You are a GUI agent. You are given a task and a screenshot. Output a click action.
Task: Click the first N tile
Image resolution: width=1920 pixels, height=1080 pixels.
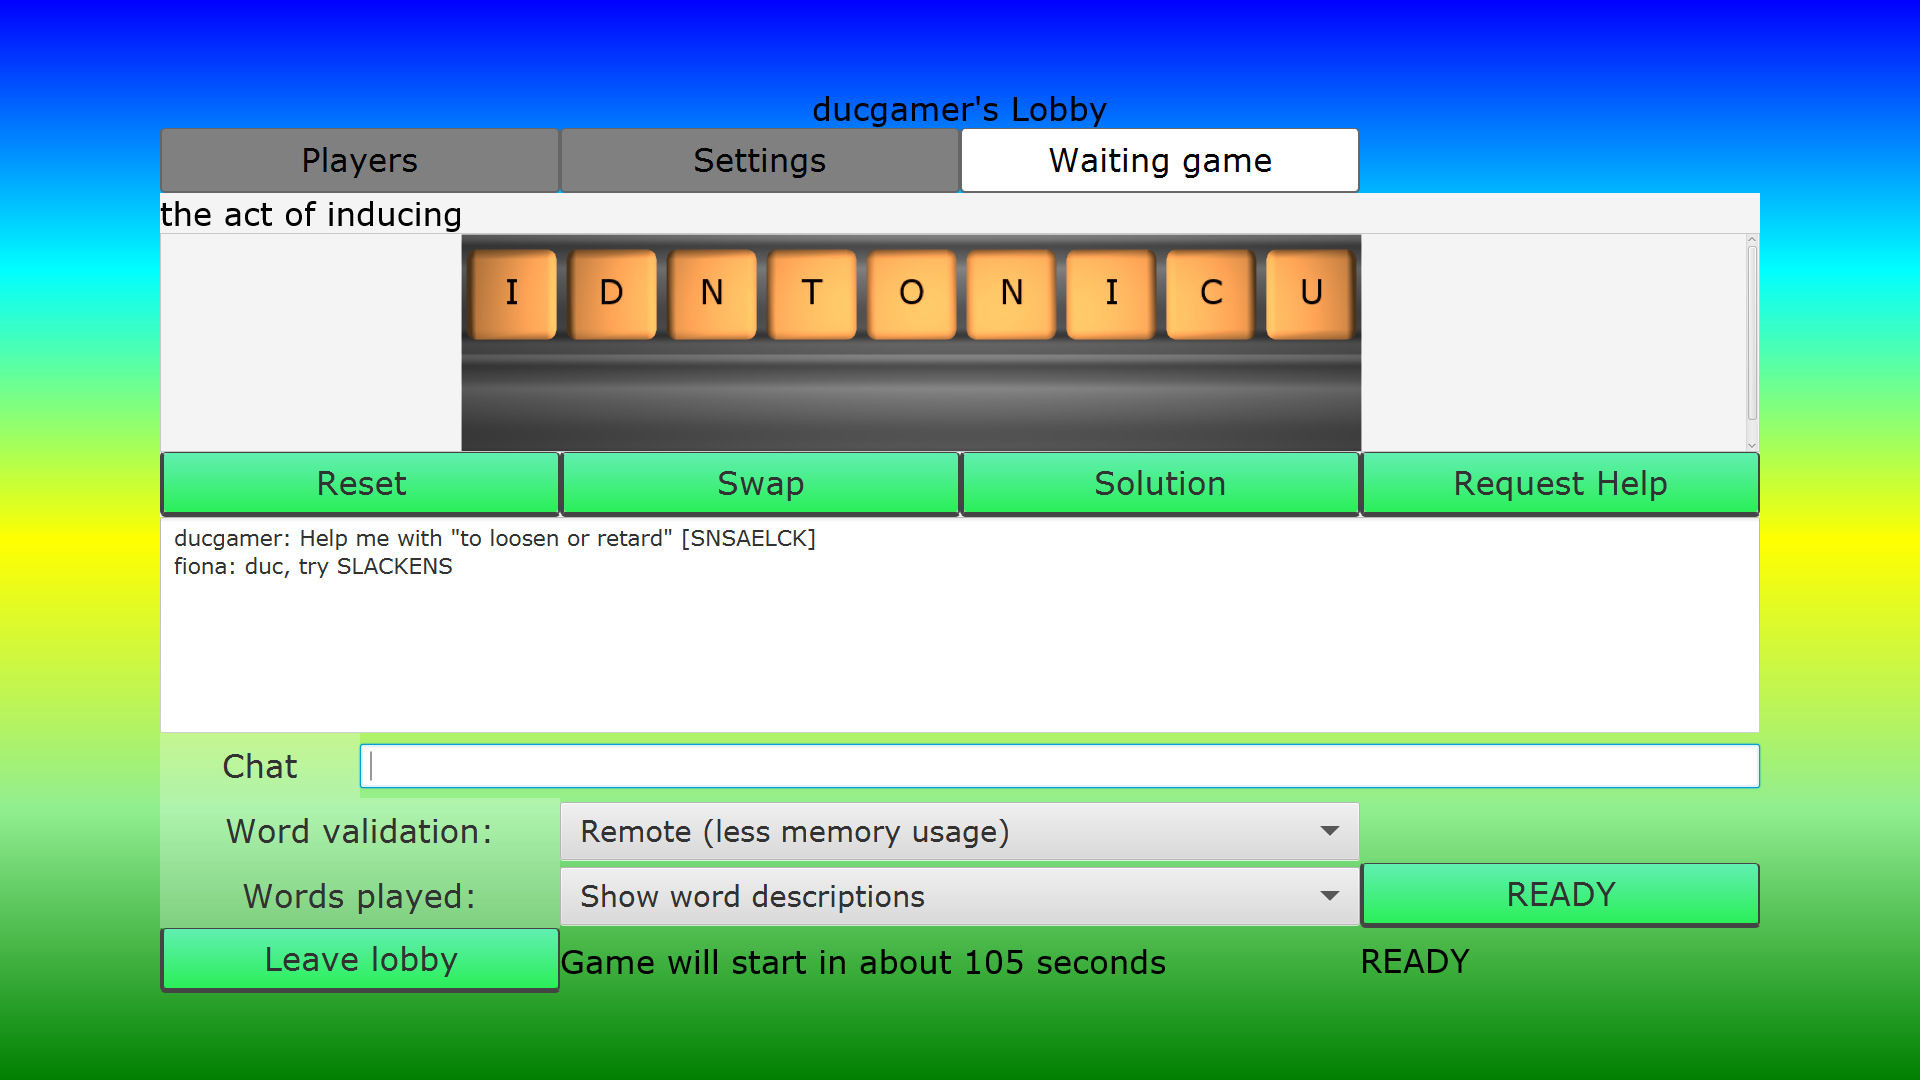click(x=712, y=293)
